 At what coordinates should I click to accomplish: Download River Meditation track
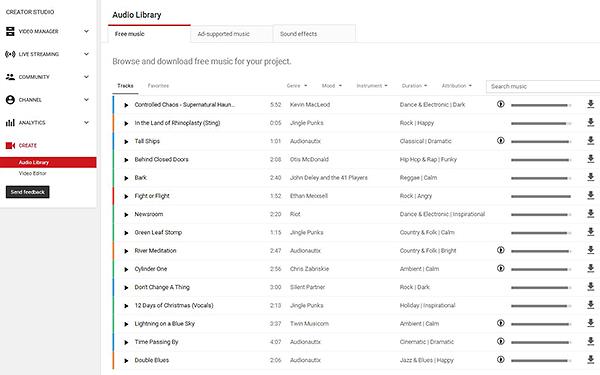pos(590,250)
